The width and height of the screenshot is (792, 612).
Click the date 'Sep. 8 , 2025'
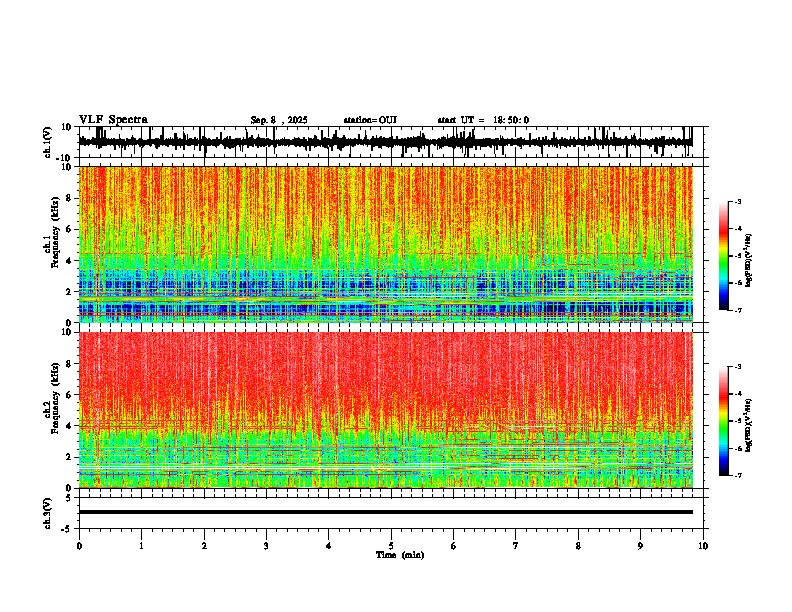279,120
